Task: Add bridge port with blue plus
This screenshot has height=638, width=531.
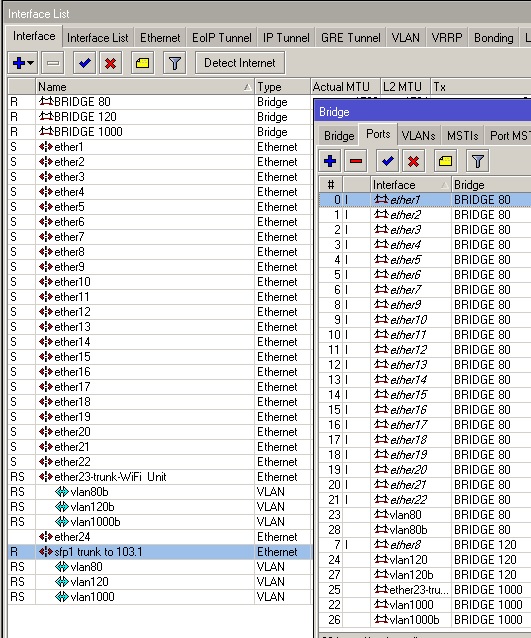Action: point(330,161)
